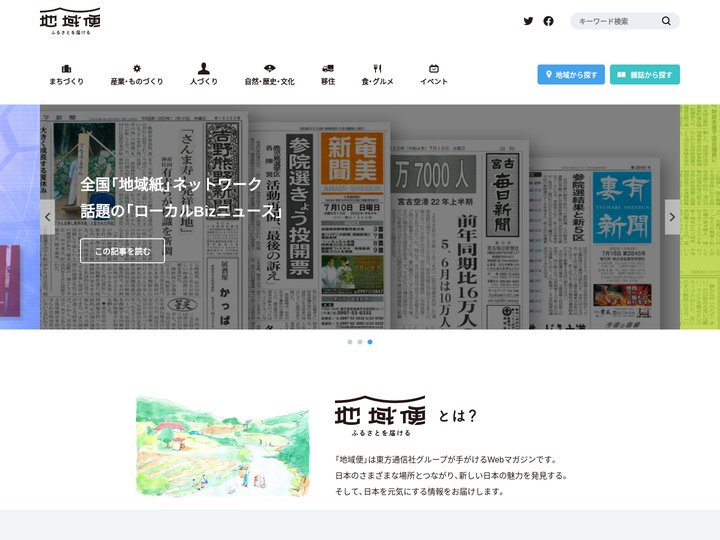Image resolution: width=720 pixels, height=540 pixels.
Task: Click the green next slide preview
Action: coord(700,217)
